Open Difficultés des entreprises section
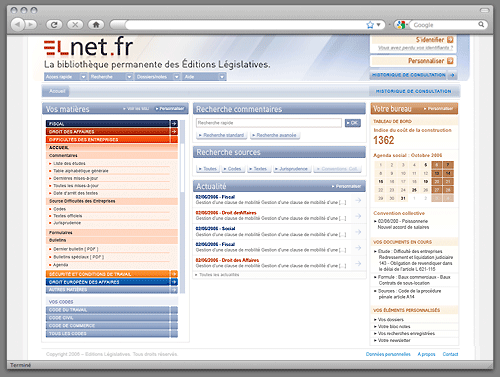This screenshot has width=500, height=377. 112,140
